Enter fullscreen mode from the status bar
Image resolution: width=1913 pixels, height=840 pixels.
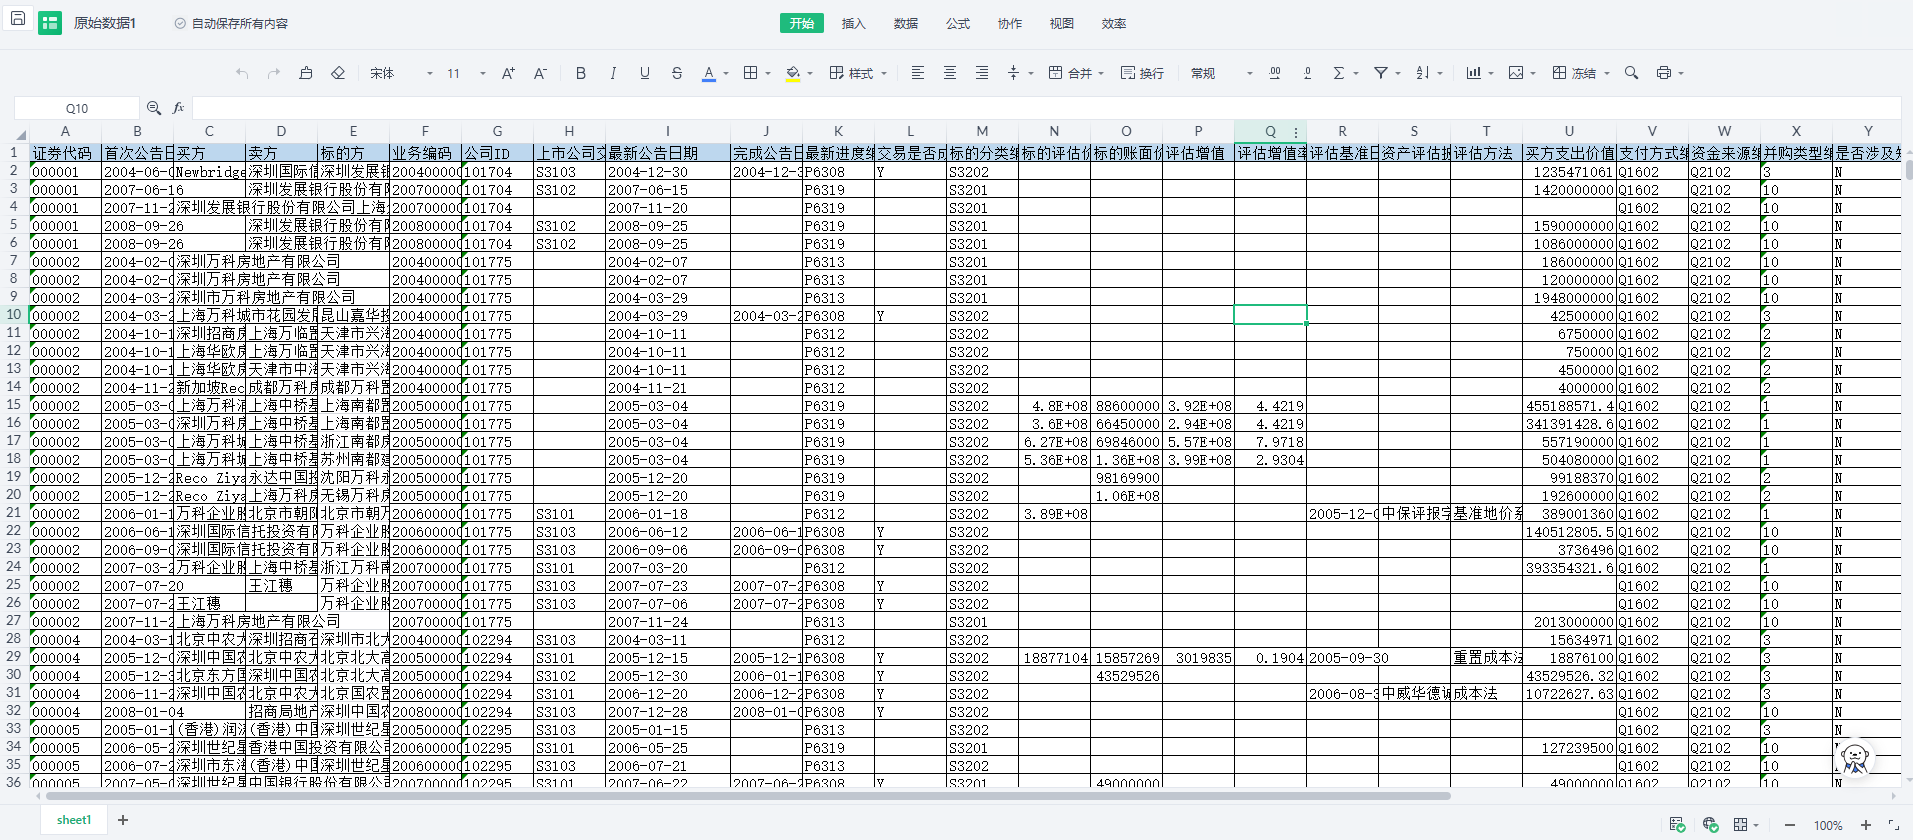click(x=1893, y=825)
